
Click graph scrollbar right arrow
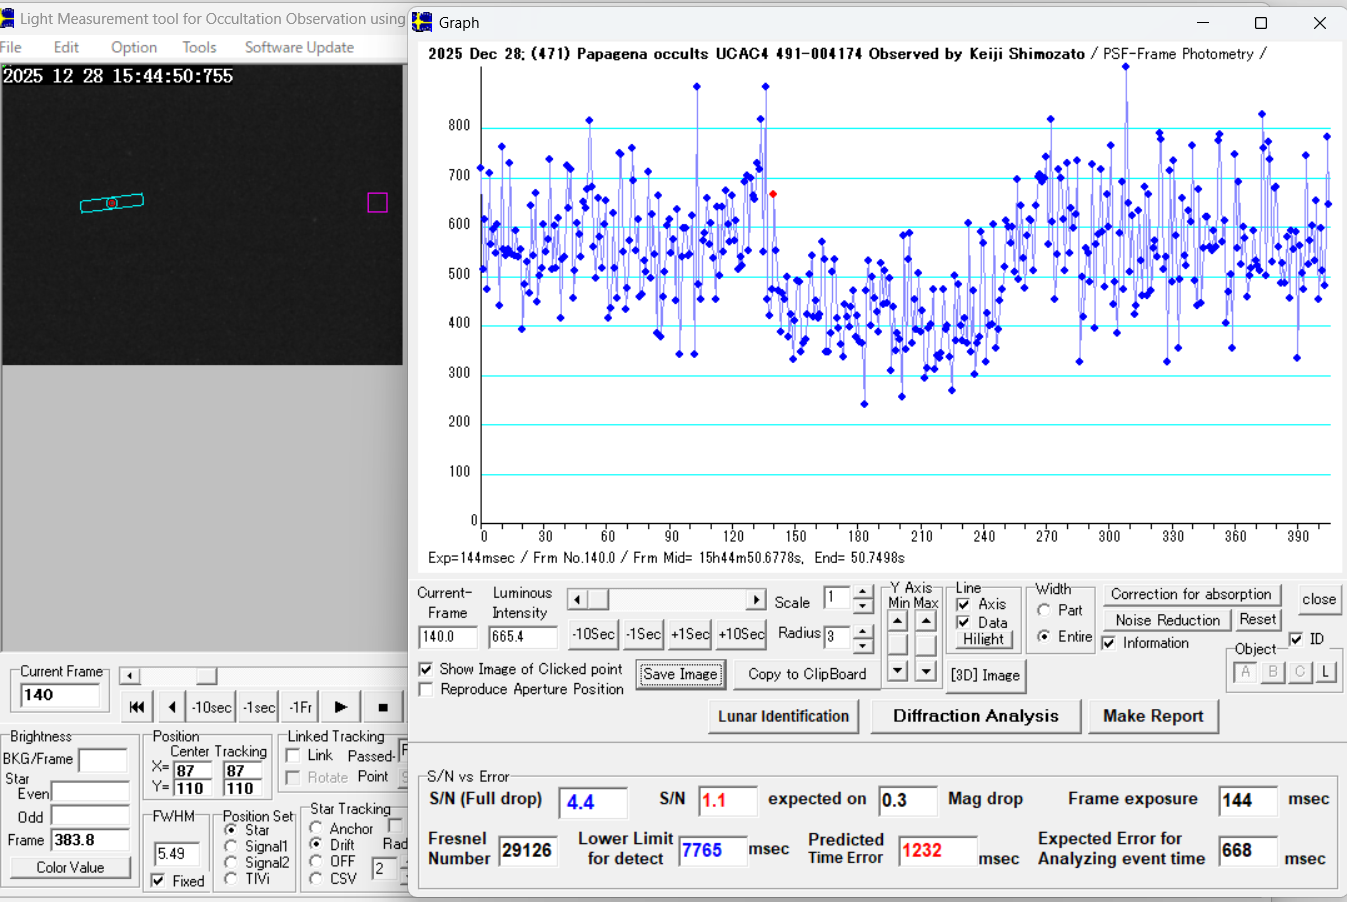(x=756, y=600)
